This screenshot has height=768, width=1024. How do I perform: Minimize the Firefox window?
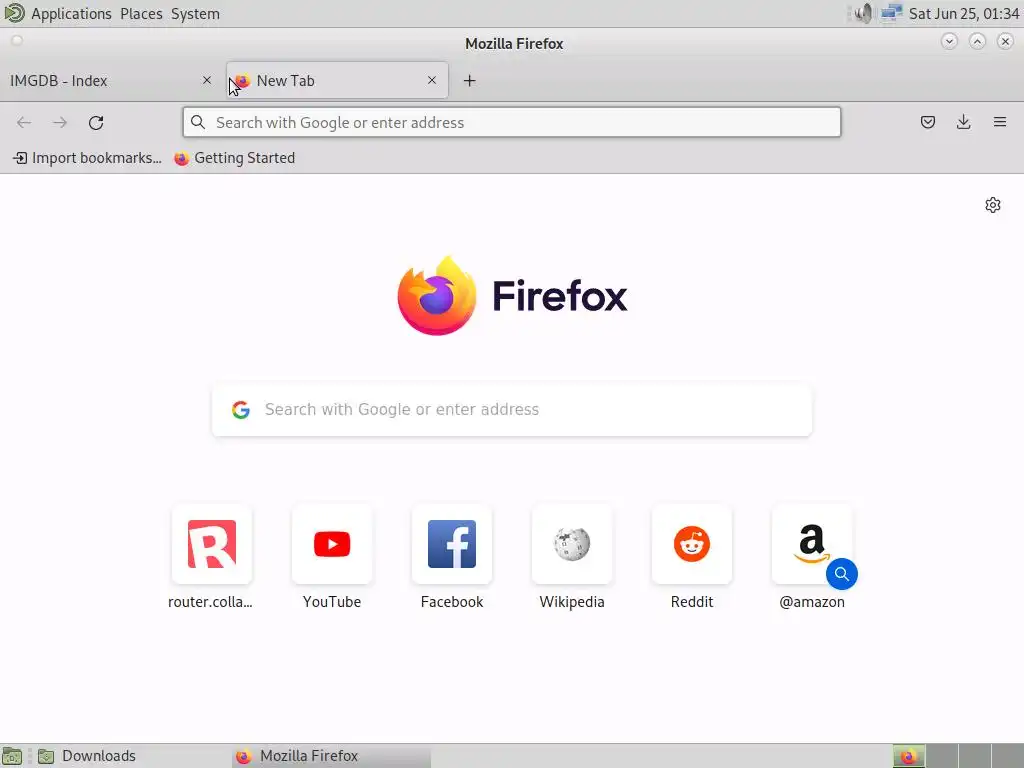(949, 41)
